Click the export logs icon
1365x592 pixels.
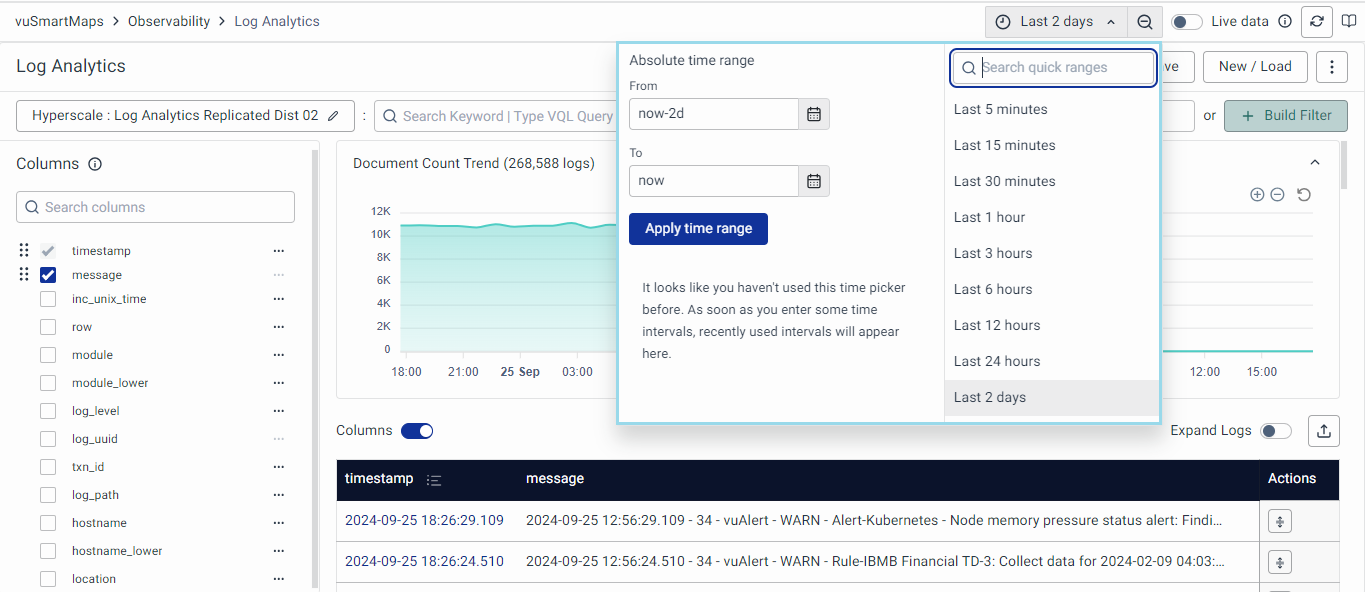point(1324,431)
